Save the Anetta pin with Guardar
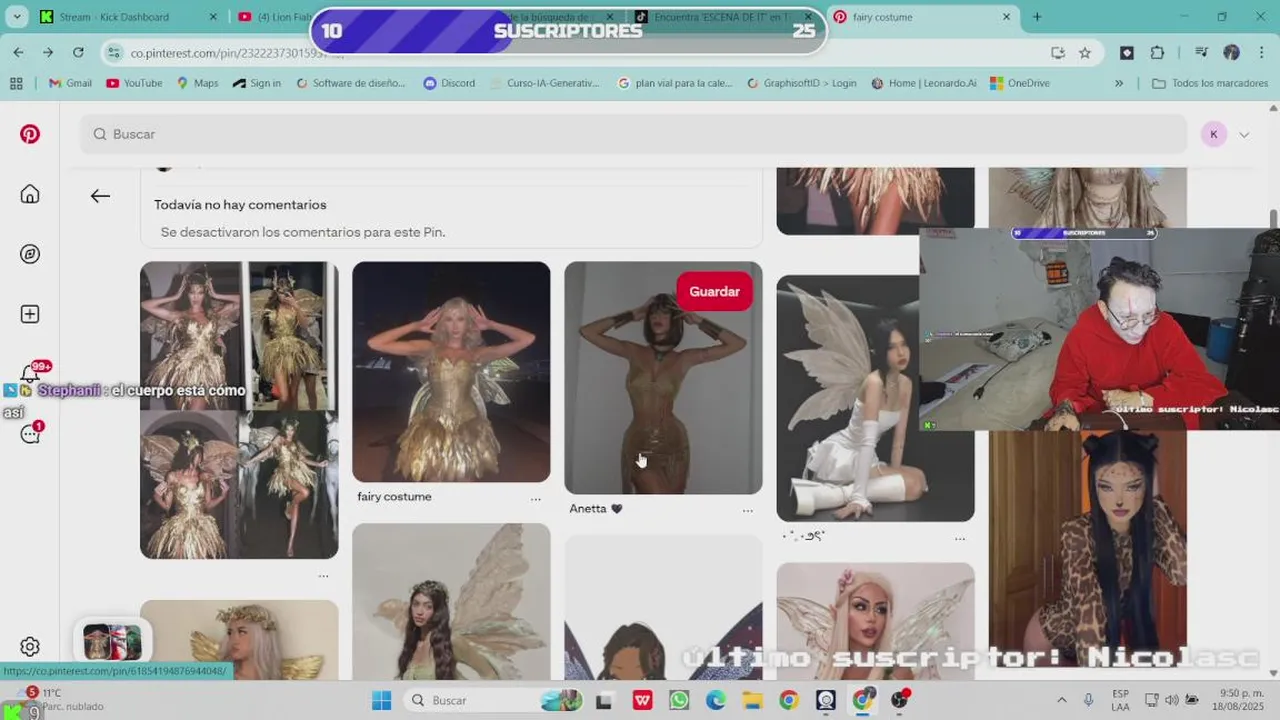1280x720 pixels. (x=714, y=291)
